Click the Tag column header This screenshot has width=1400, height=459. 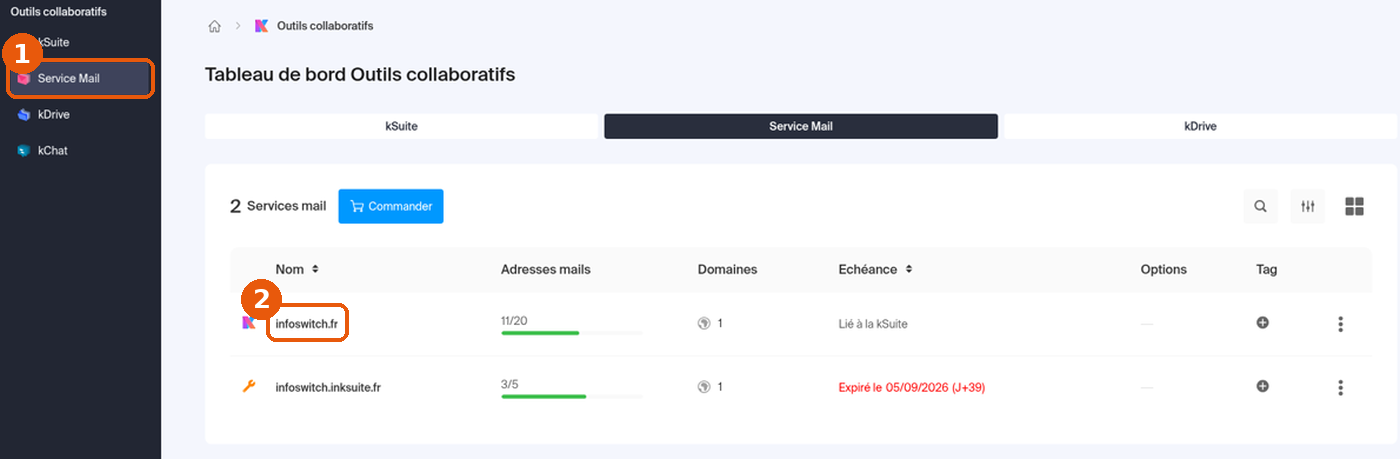pos(1267,269)
